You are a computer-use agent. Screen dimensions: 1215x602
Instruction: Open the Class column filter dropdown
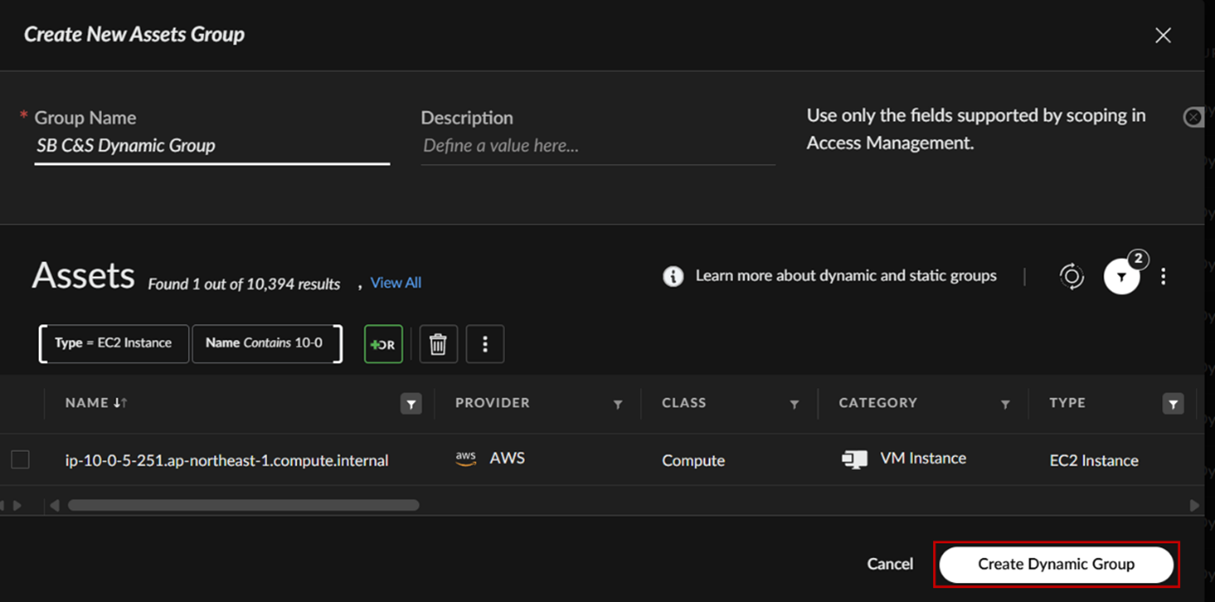tap(794, 404)
